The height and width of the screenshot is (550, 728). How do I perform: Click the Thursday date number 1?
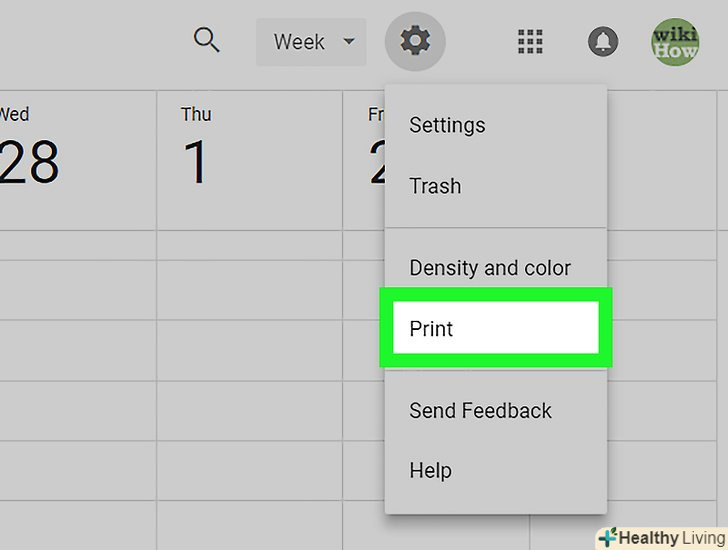pyautogui.click(x=197, y=163)
